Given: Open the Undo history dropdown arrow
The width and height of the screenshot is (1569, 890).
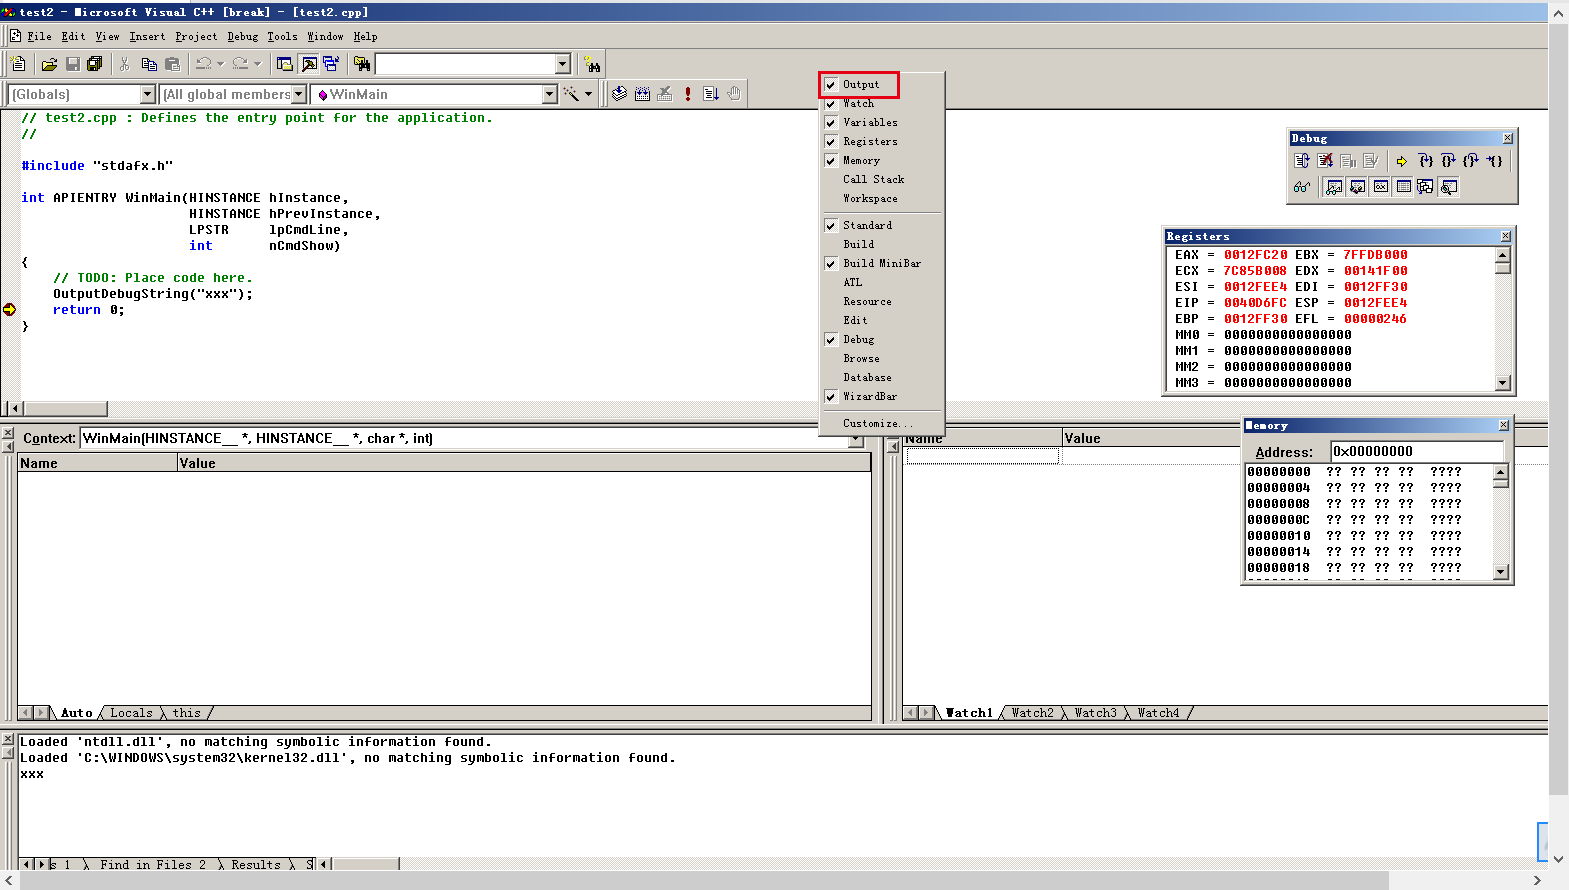Looking at the screenshot, I should click(220, 64).
